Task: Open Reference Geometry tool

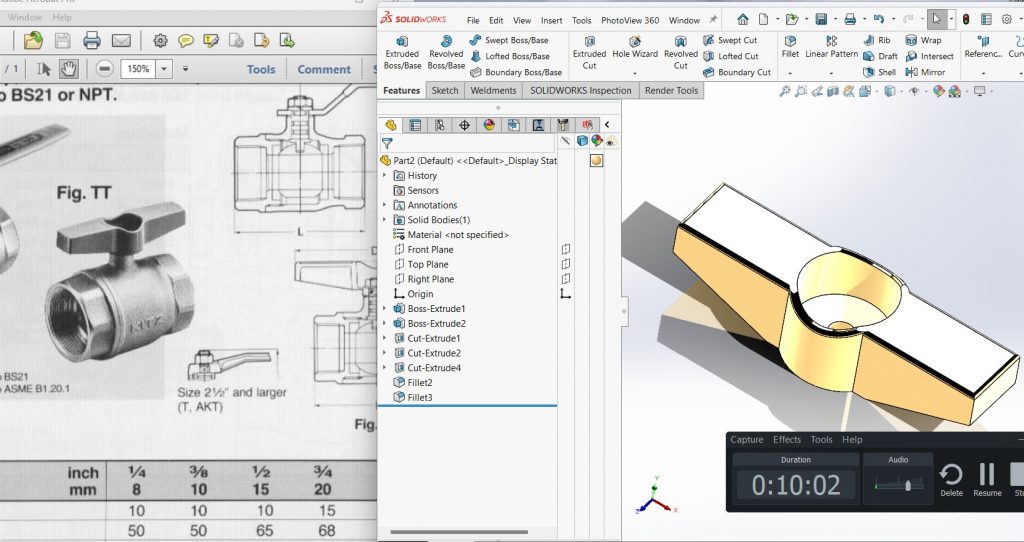Action: click(x=983, y=48)
